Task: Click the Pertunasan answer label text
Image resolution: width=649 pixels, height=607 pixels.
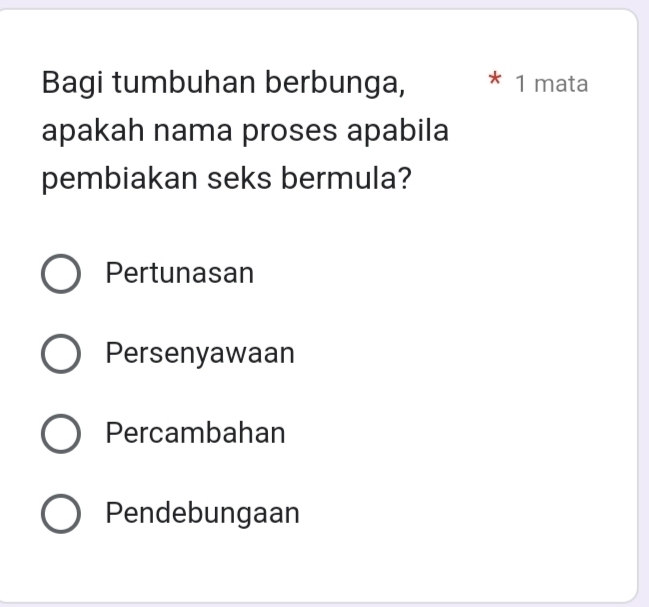Action: click(x=180, y=273)
